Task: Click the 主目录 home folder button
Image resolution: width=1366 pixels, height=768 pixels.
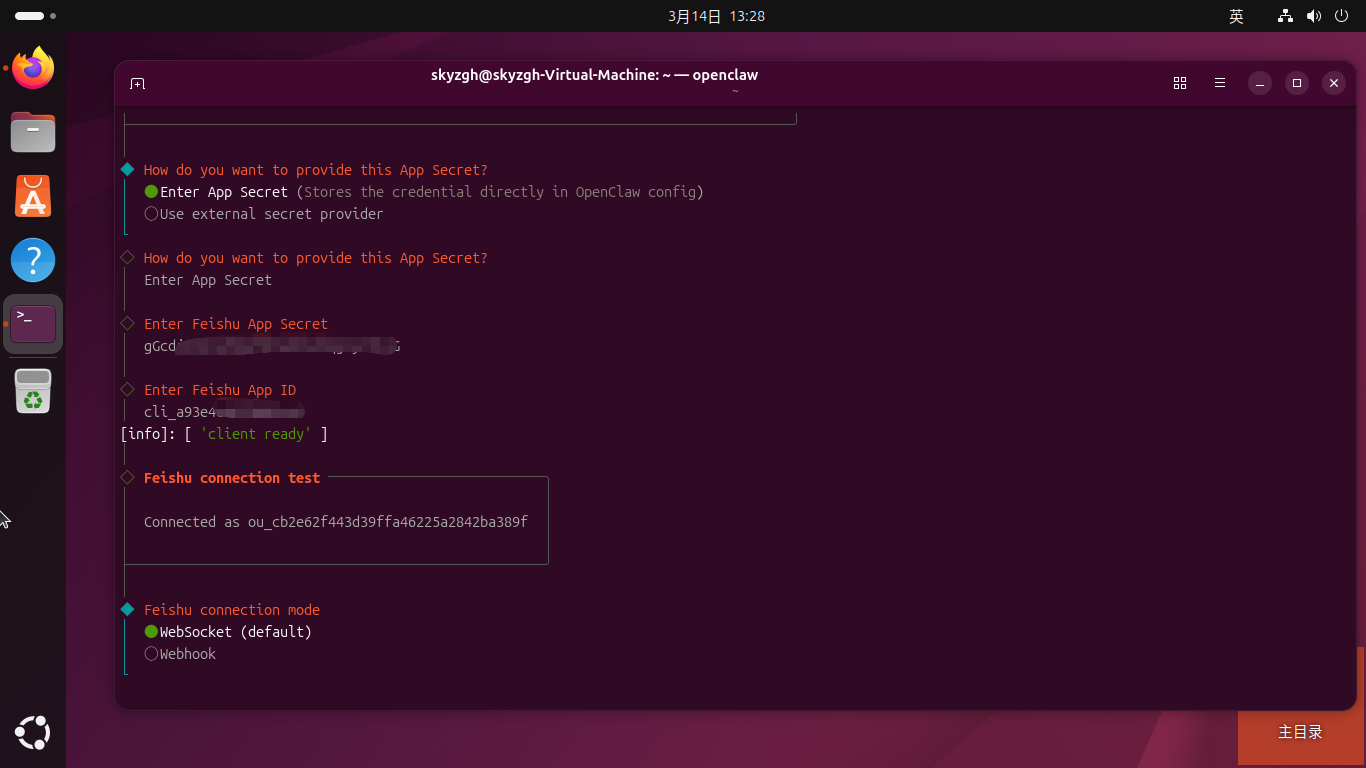Action: [x=1300, y=732]
